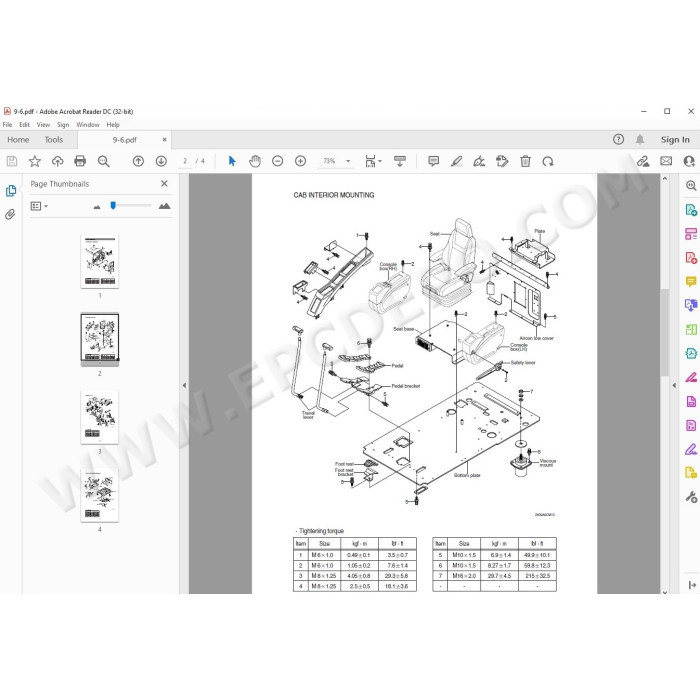Open the Find text magnifier
Screen dimensions: 700x700
pyautogui.click(x=104, y=161)
